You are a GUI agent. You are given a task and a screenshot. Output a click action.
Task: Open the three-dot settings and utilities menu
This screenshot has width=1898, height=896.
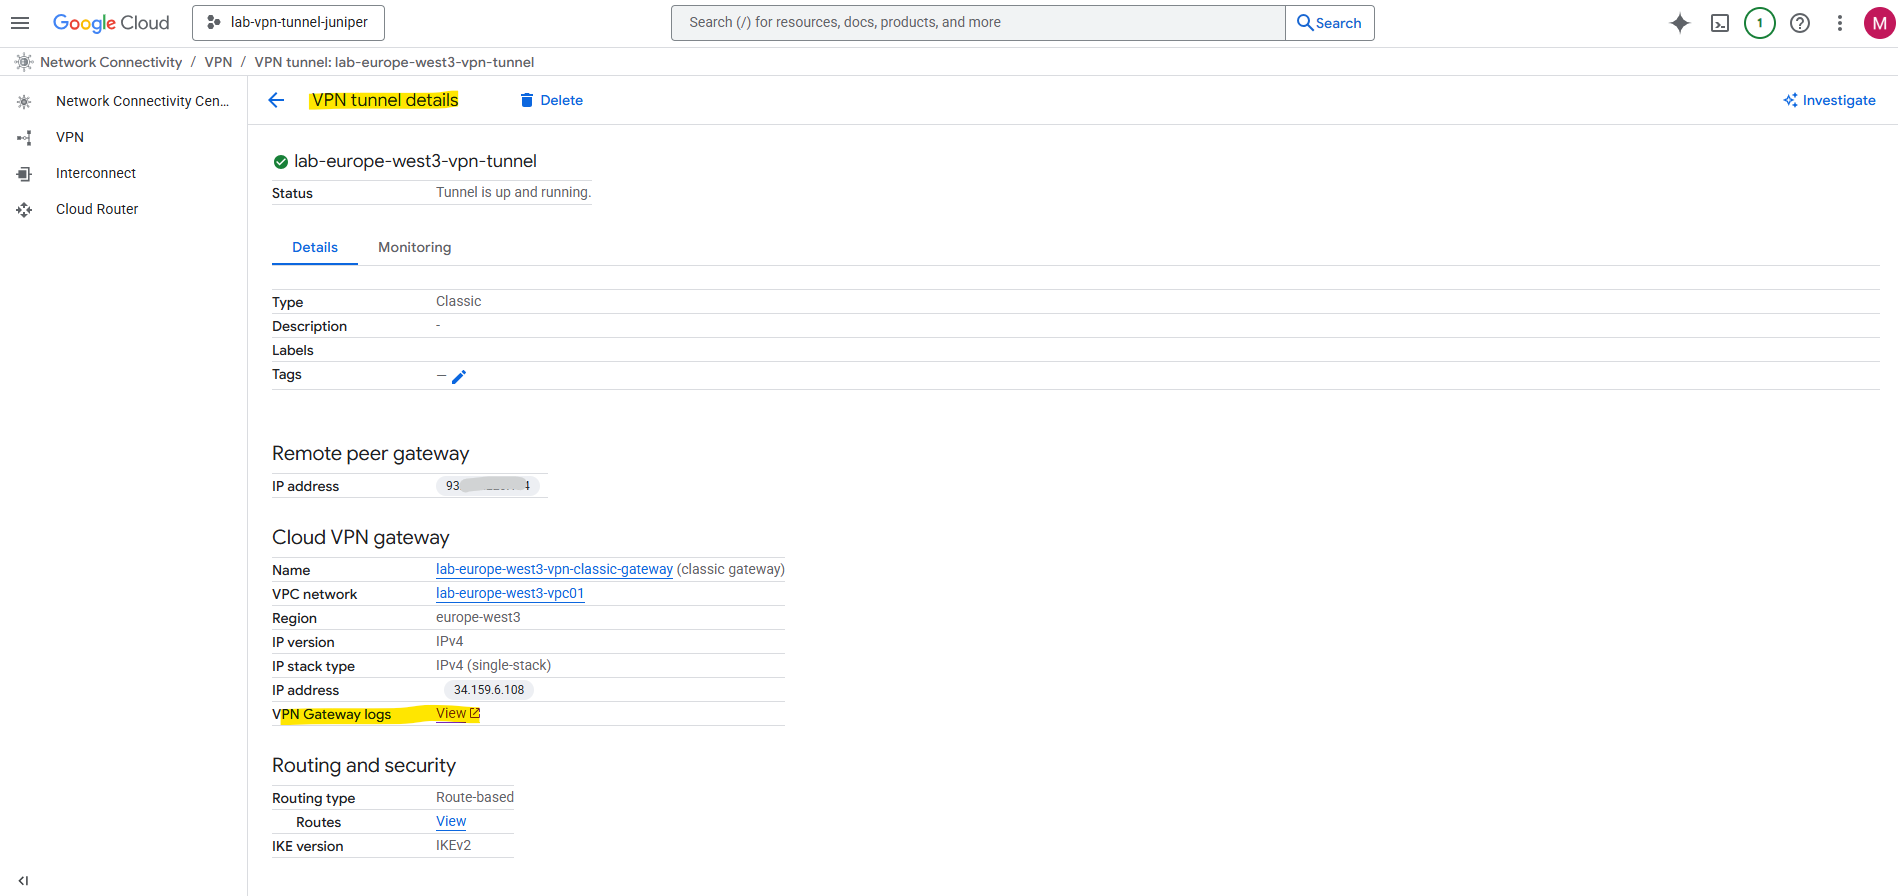(1840, 23)
